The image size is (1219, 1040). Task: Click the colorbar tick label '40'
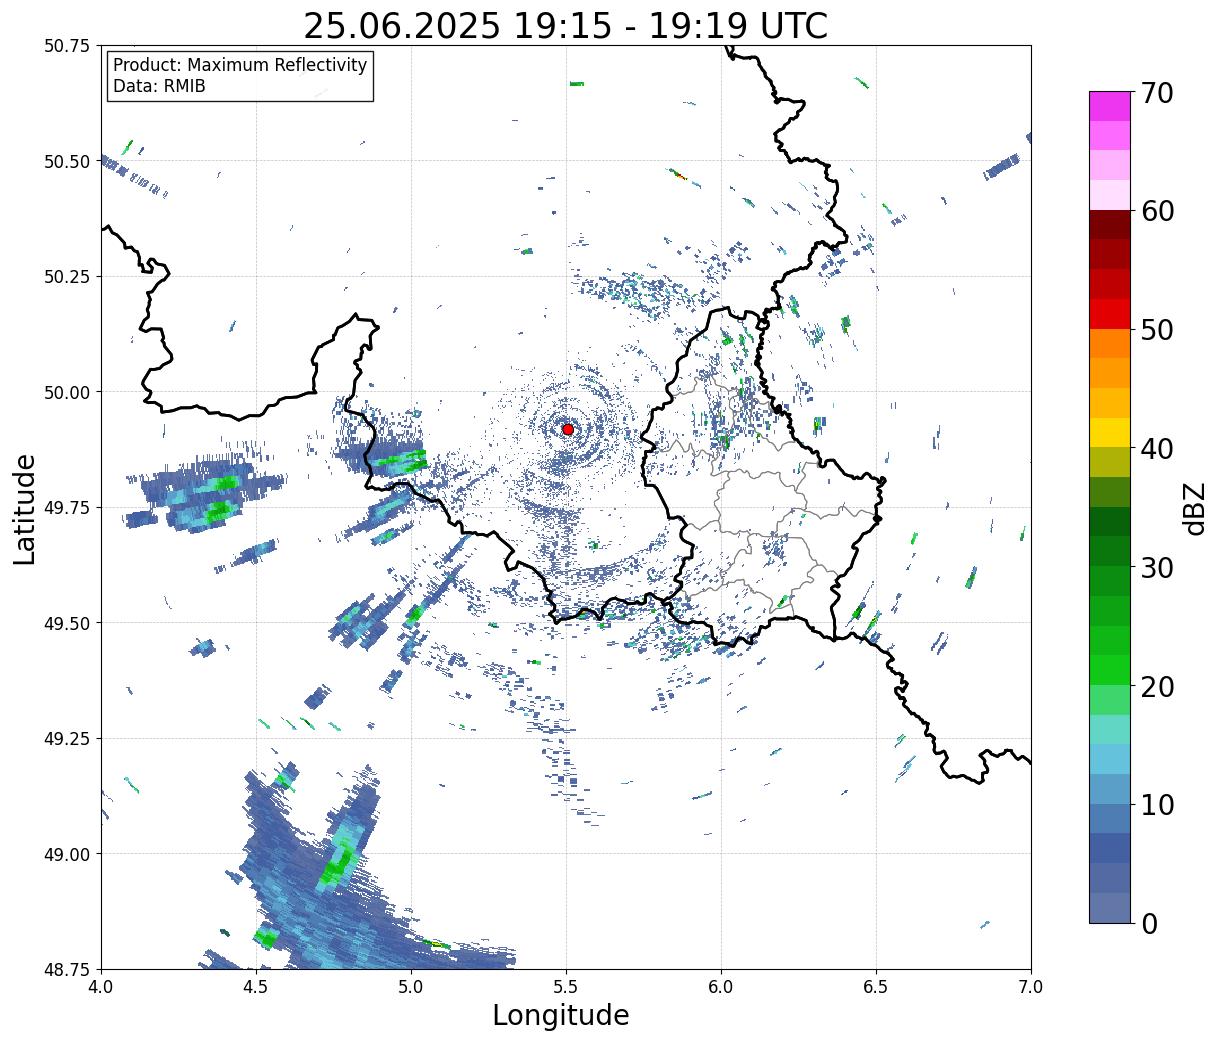click(x=1157, y=448)
